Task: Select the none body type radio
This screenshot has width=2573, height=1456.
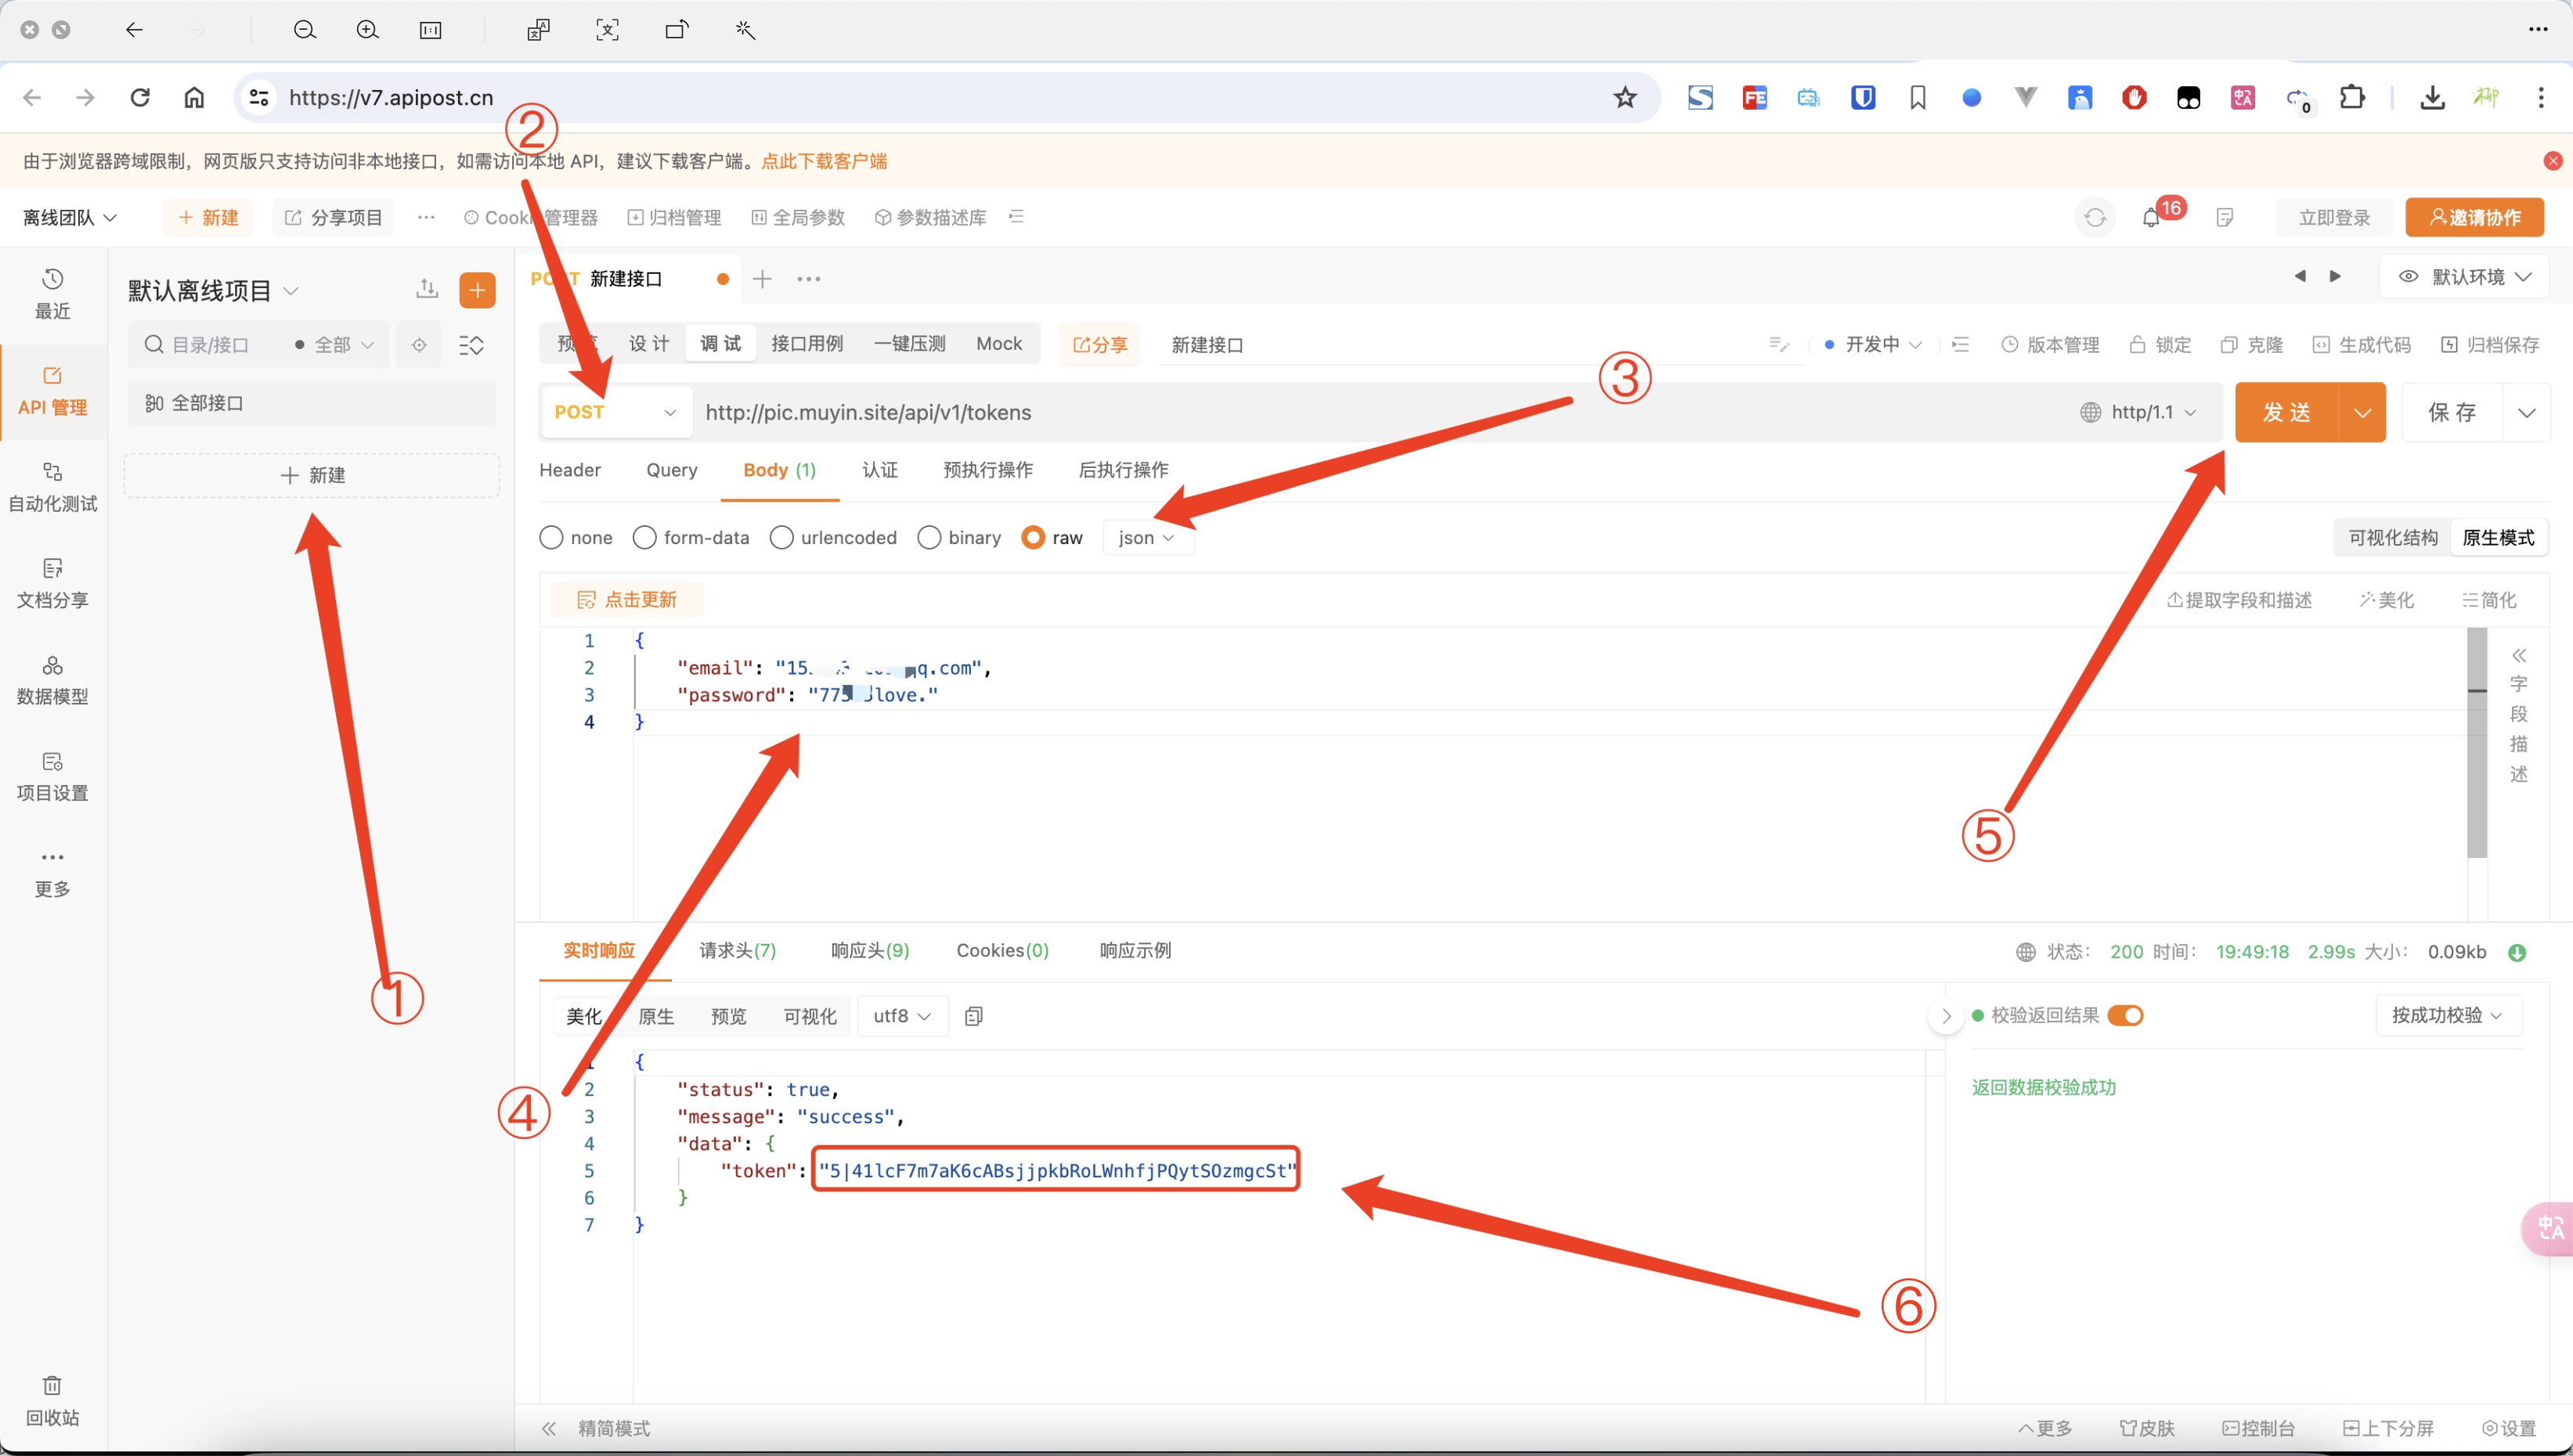Action: click(x=551, y=537)
